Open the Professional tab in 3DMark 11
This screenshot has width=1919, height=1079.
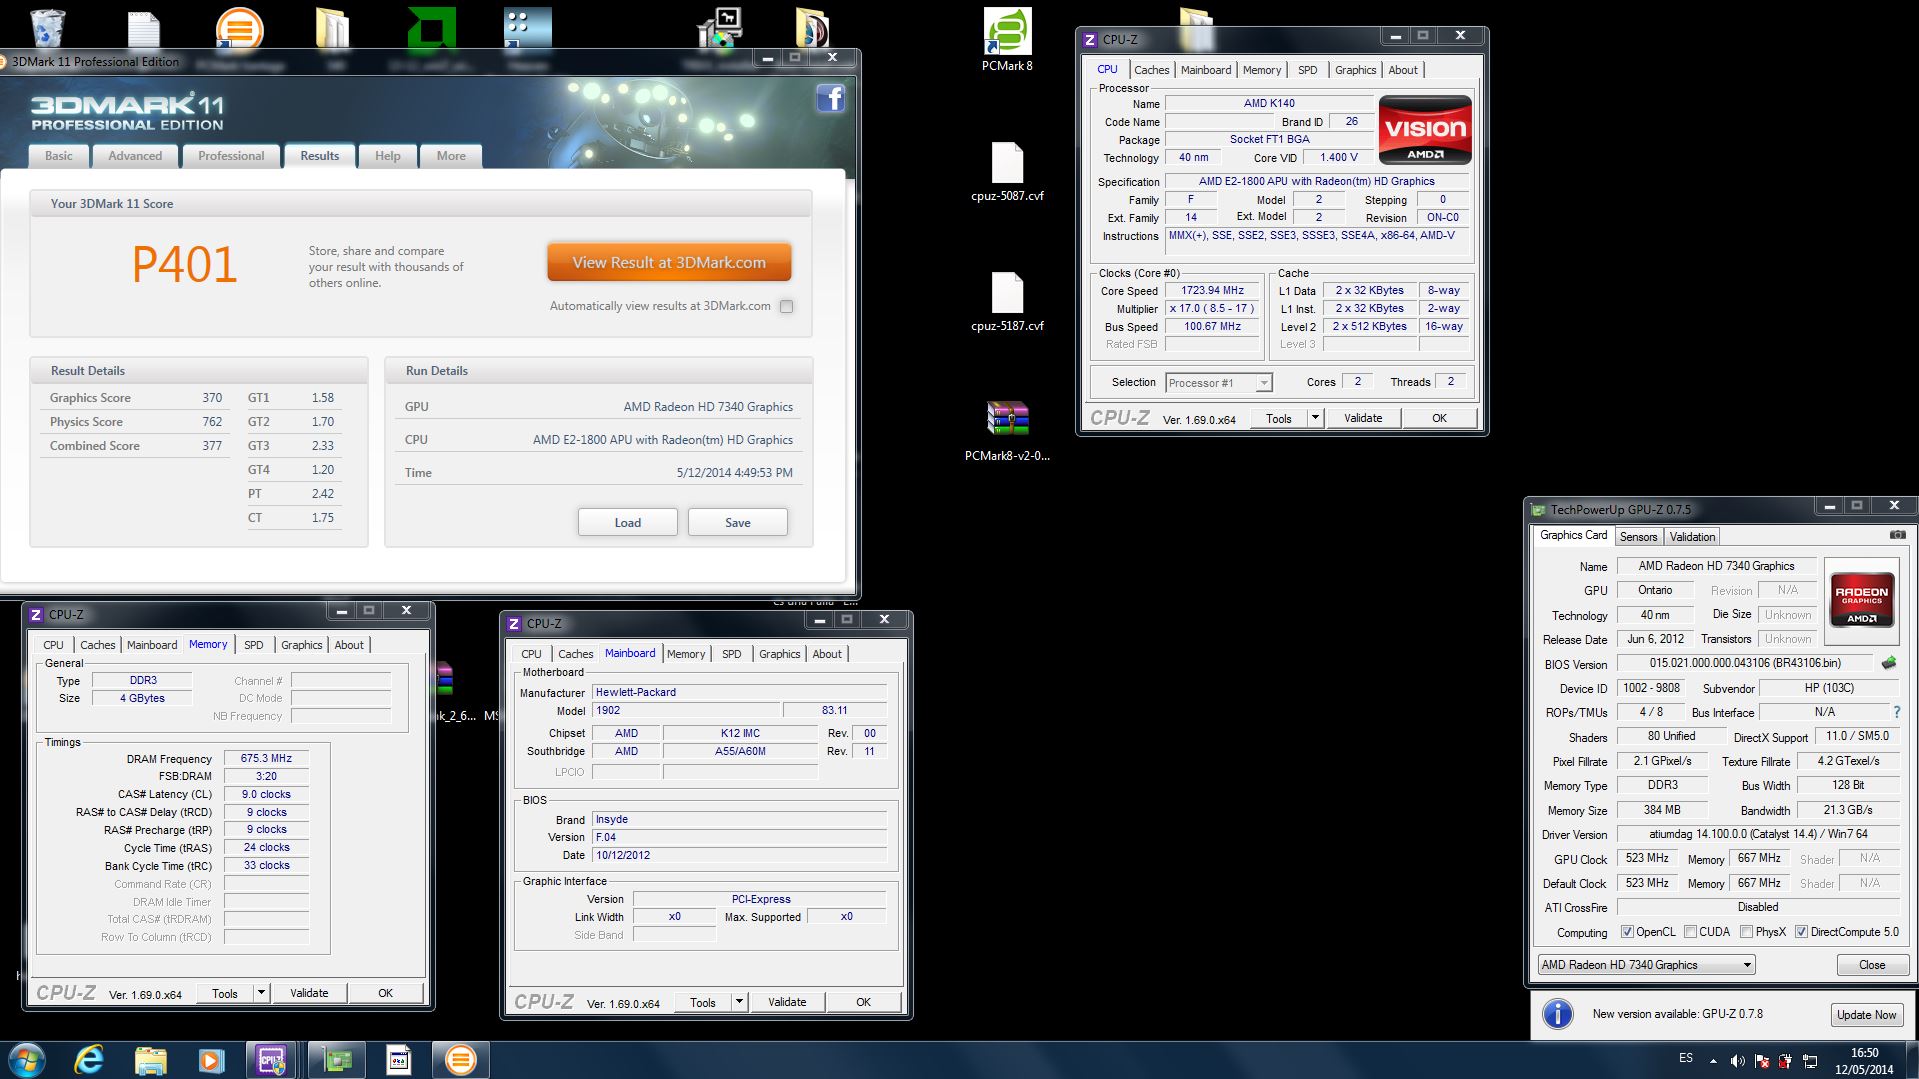tap(231, 156)
